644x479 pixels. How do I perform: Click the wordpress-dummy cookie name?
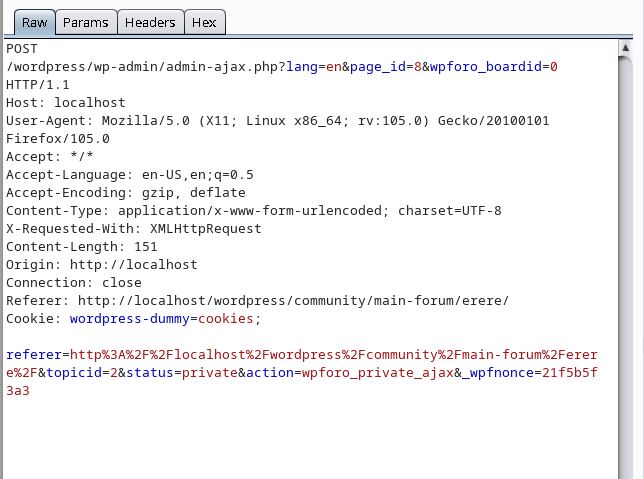[130, 319]
